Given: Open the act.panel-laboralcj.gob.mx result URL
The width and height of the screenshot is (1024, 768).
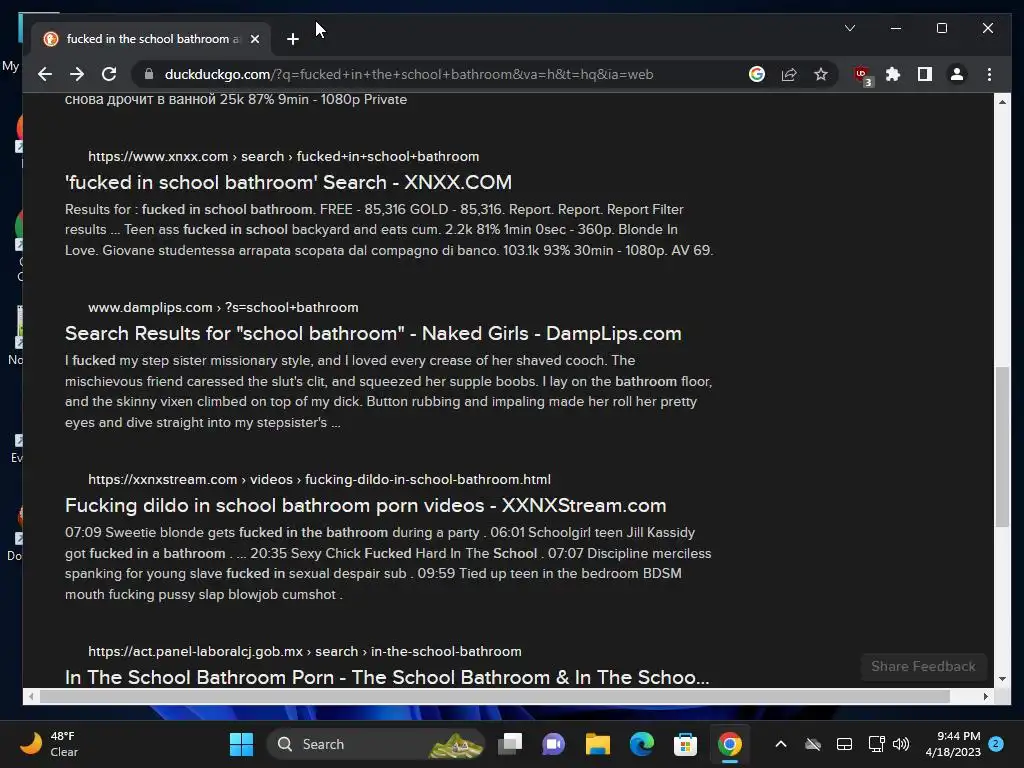Looking at the screenshot, I should click(305, 652).
